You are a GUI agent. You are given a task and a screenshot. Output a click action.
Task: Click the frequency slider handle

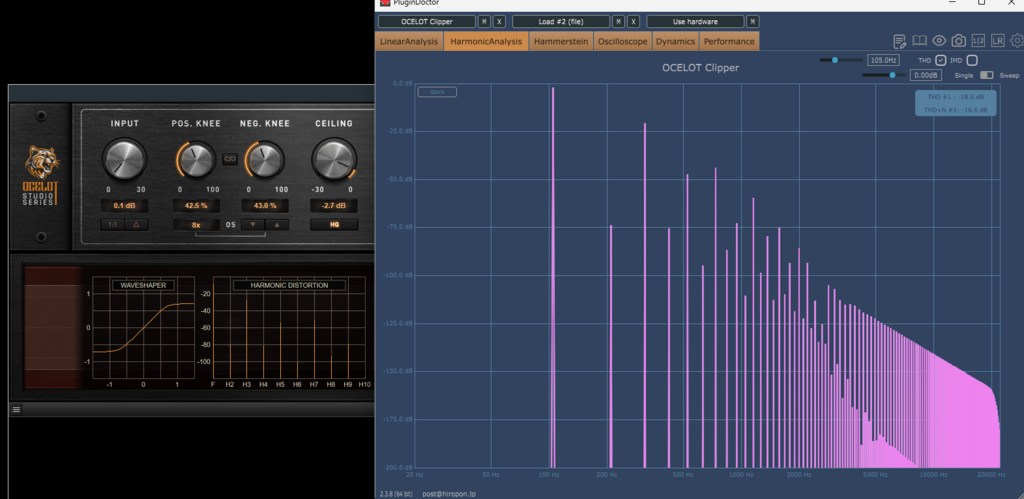tap(835, 60)
